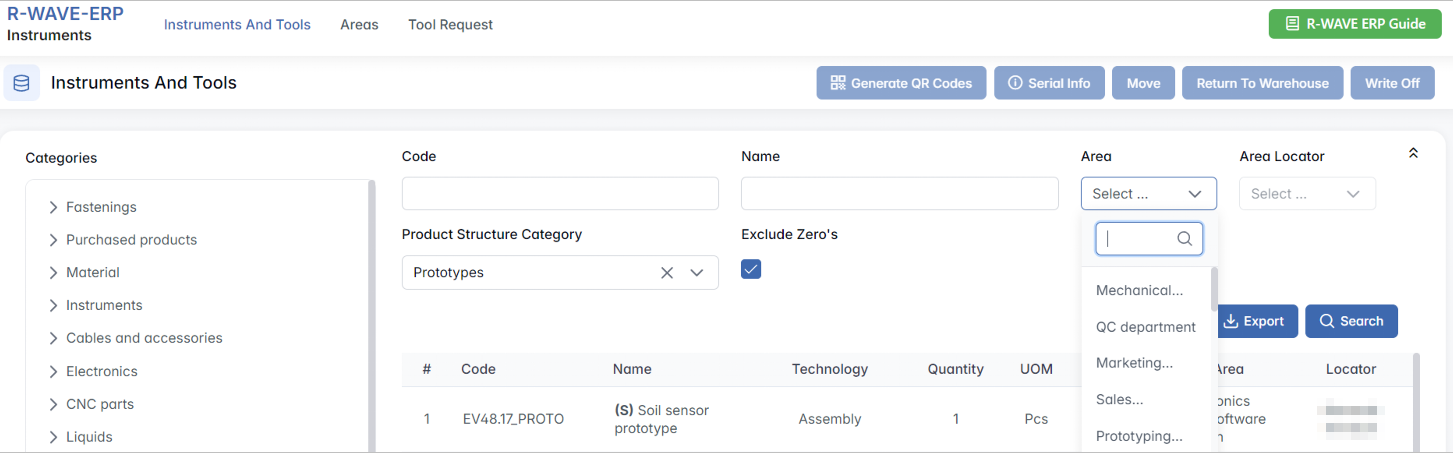Open the Tool Request tab
The height and width of the screenshot is (453, 1453).
click(x=450, y=24)
